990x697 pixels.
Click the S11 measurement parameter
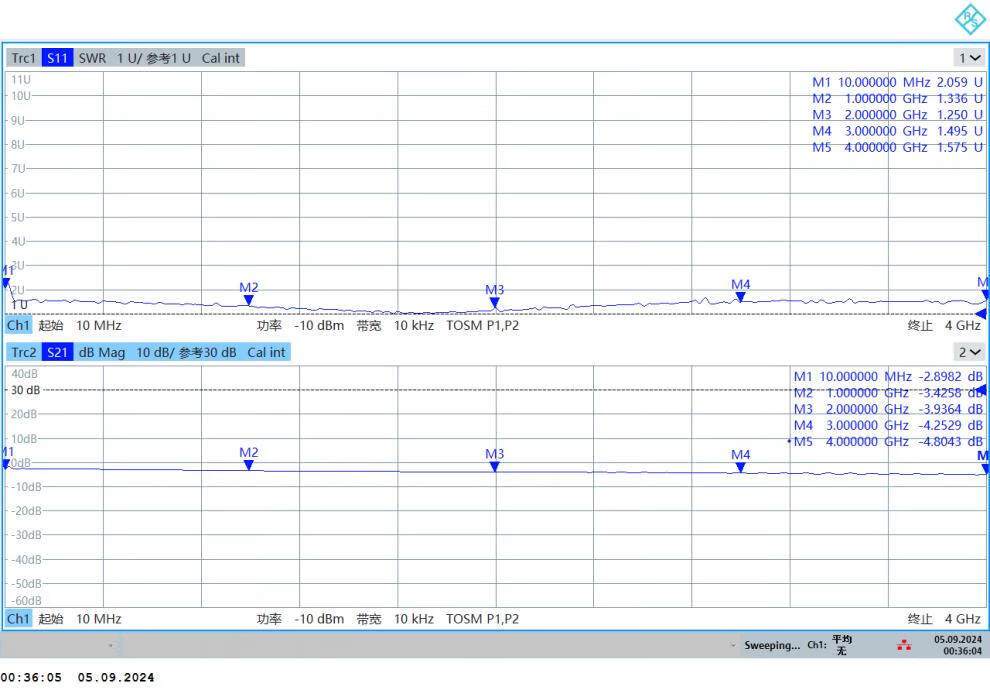pyautogui.click(x=58, y=58)
